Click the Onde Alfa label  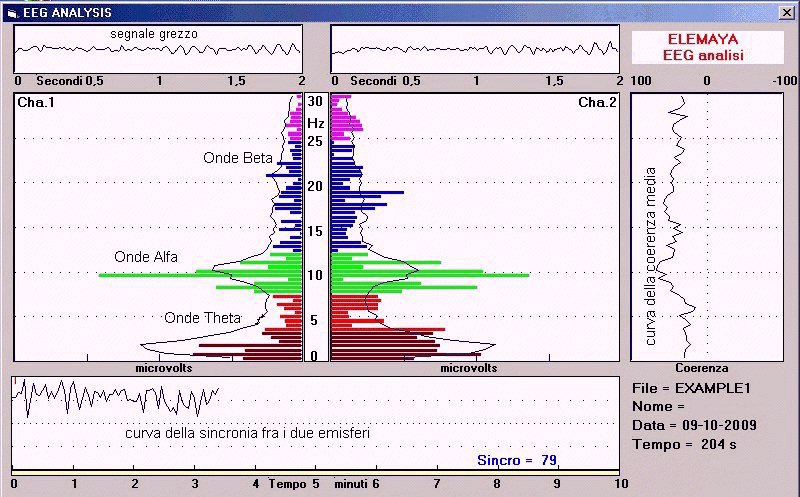coord(146,257)
